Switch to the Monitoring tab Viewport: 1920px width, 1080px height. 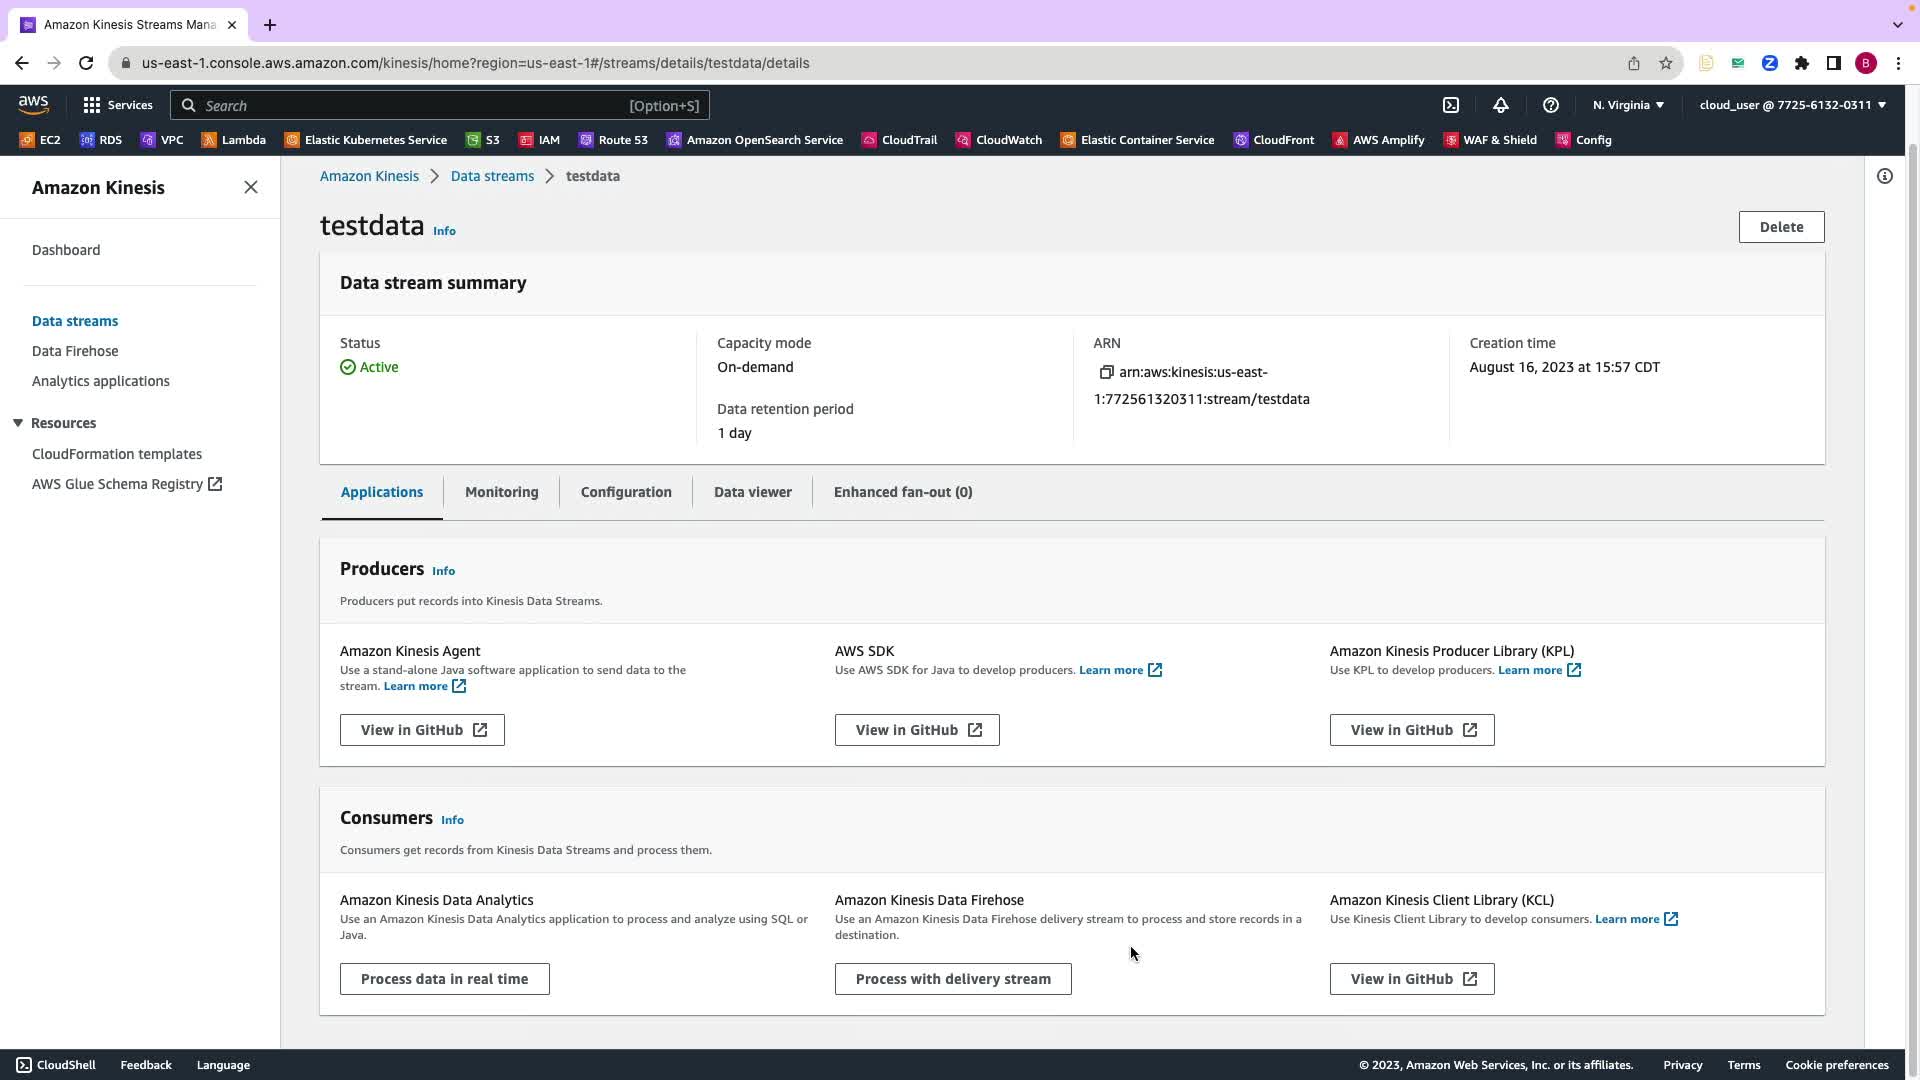[501, 492]
